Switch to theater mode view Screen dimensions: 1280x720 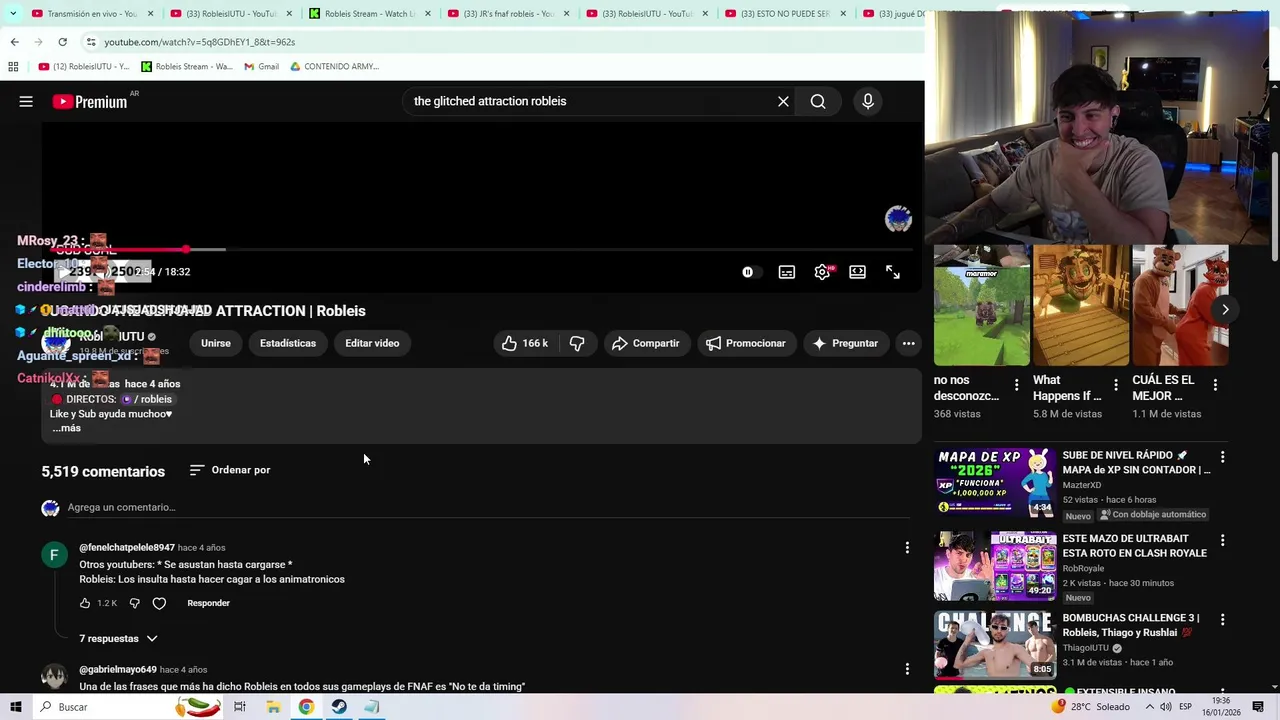tap(857, 272)
